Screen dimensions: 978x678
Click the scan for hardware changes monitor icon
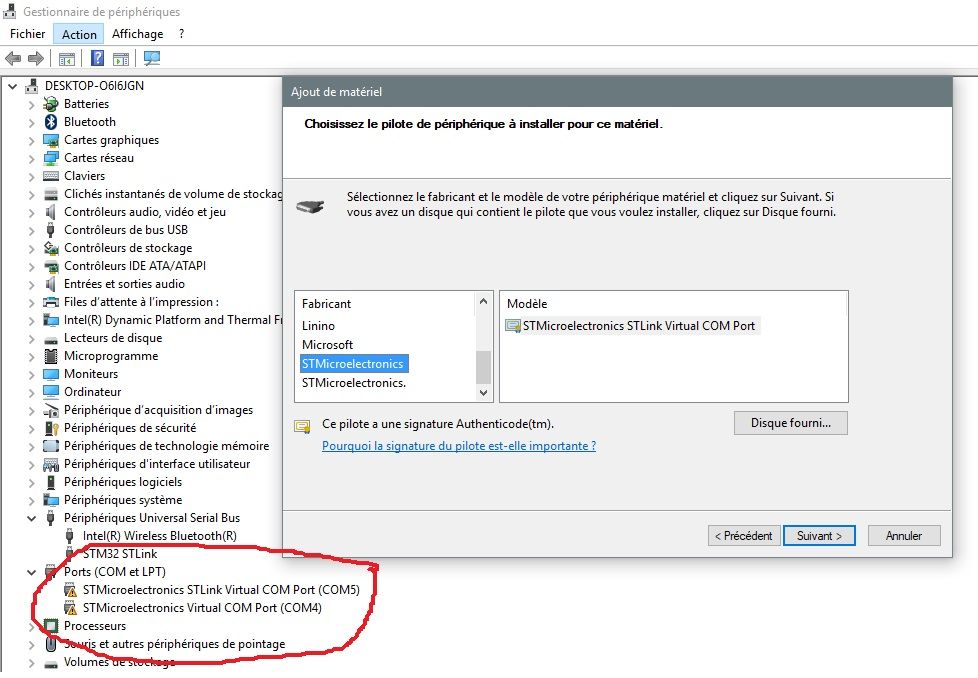pyautogui.click(x=152, y=59)
